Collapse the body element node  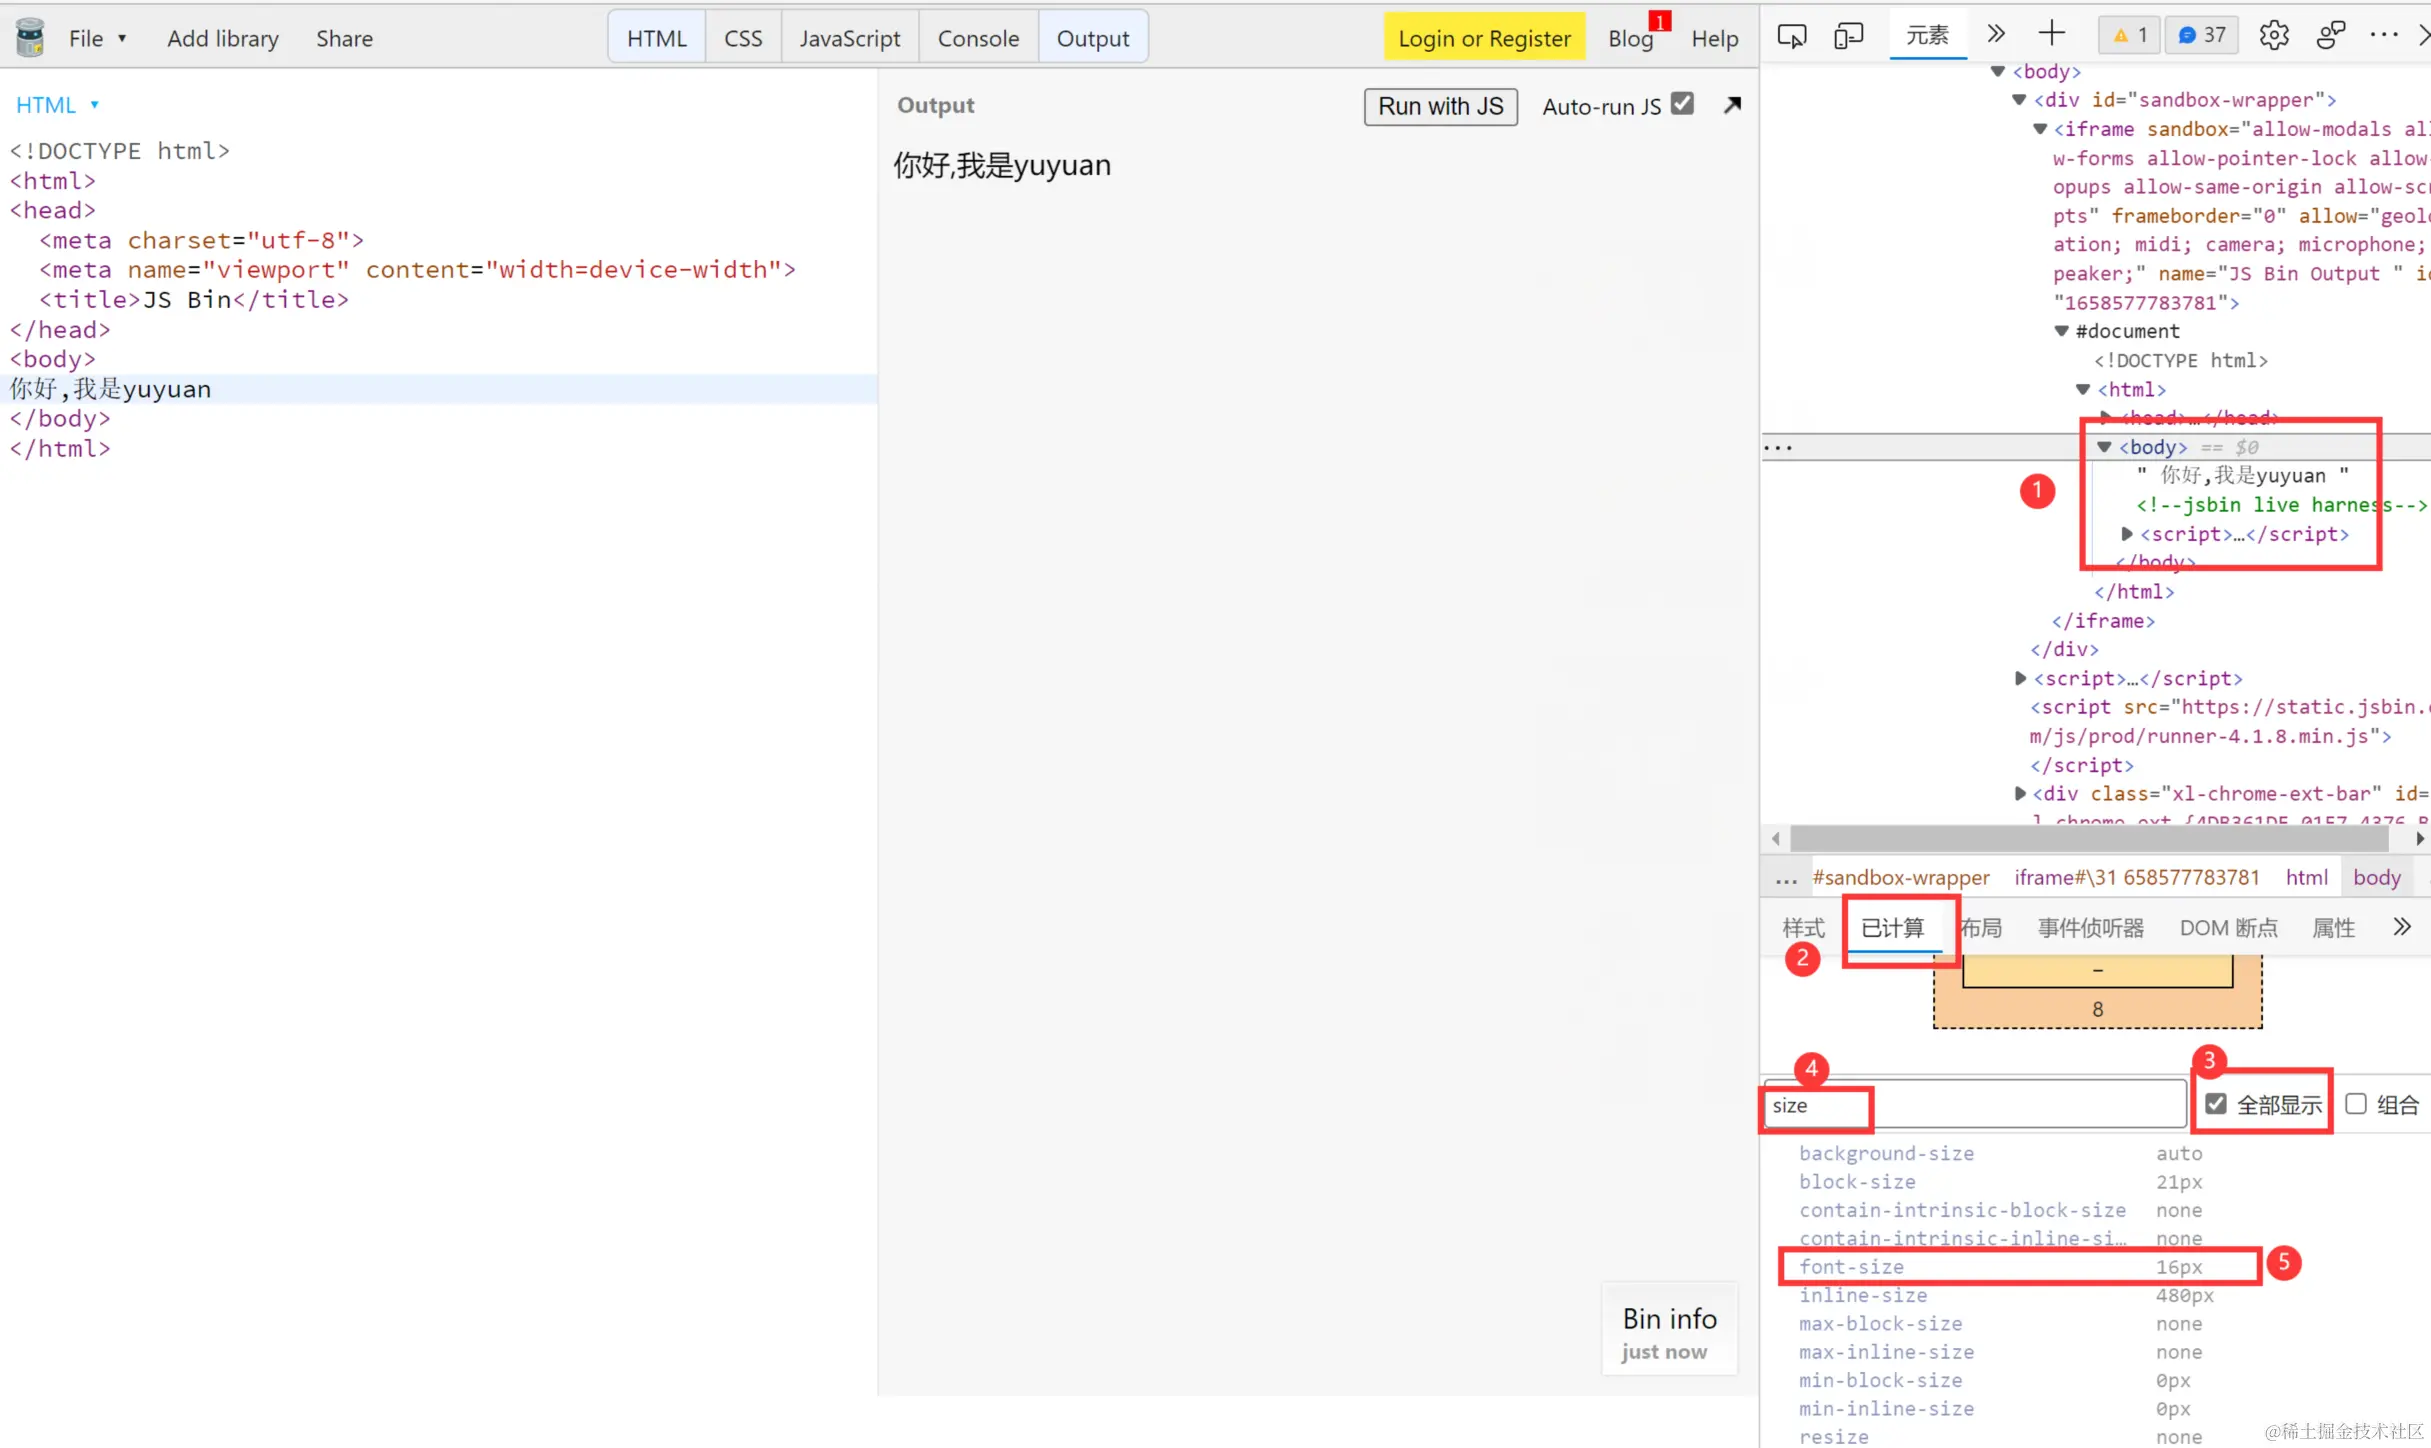click(x=2104, y=447)
